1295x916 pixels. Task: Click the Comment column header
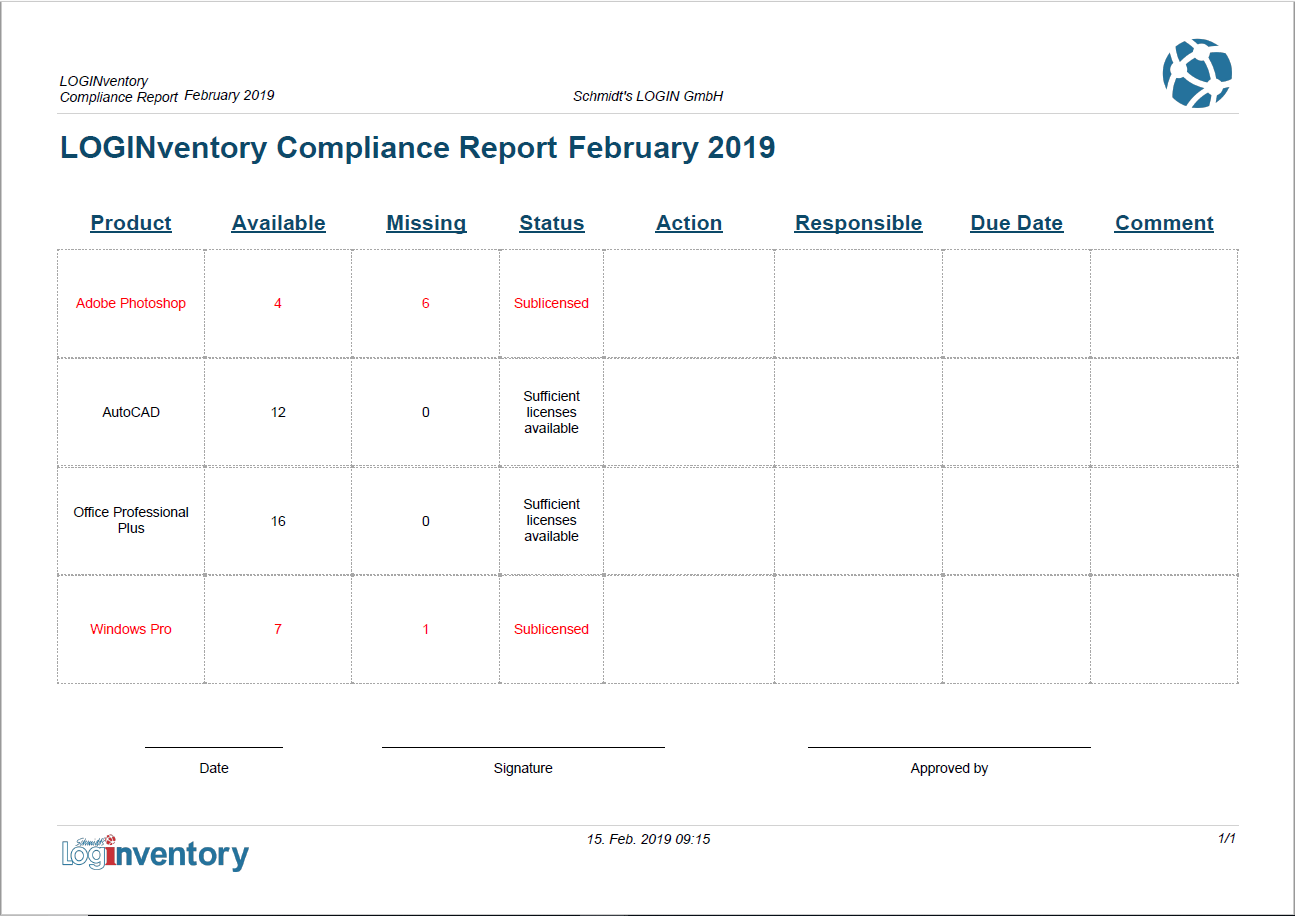coord(1164,223)
